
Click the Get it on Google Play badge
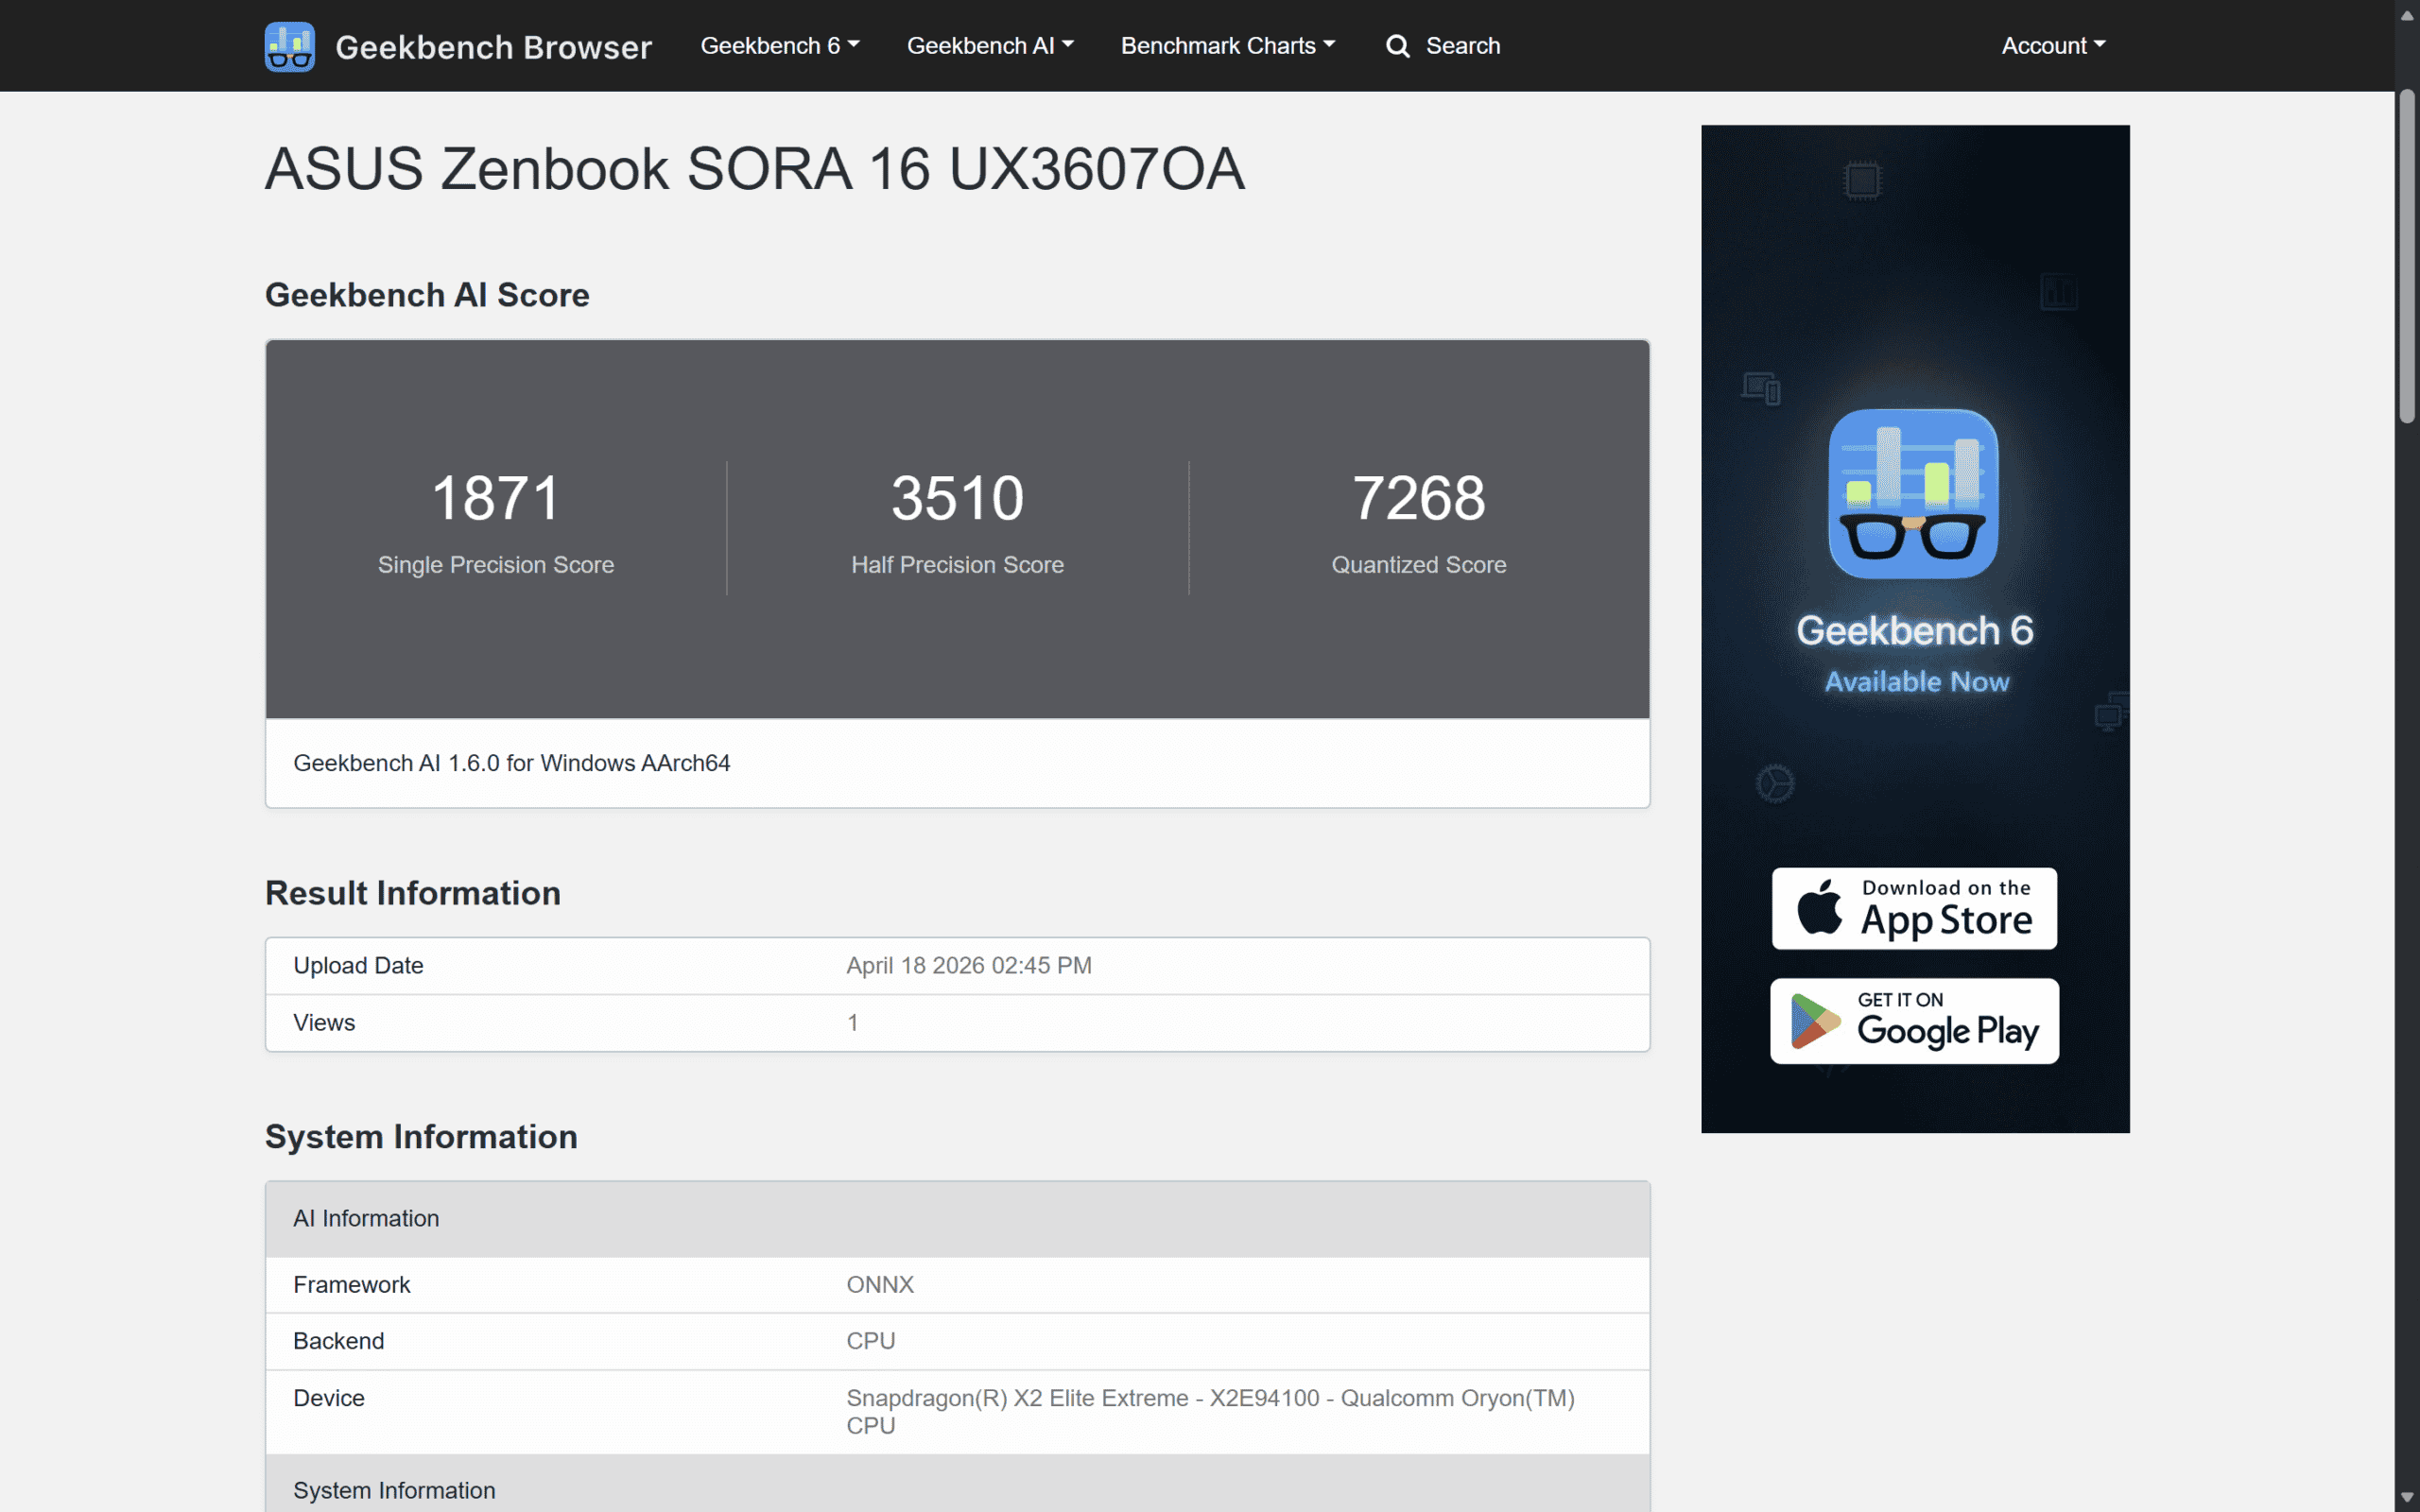[x=1913, y=1021]
